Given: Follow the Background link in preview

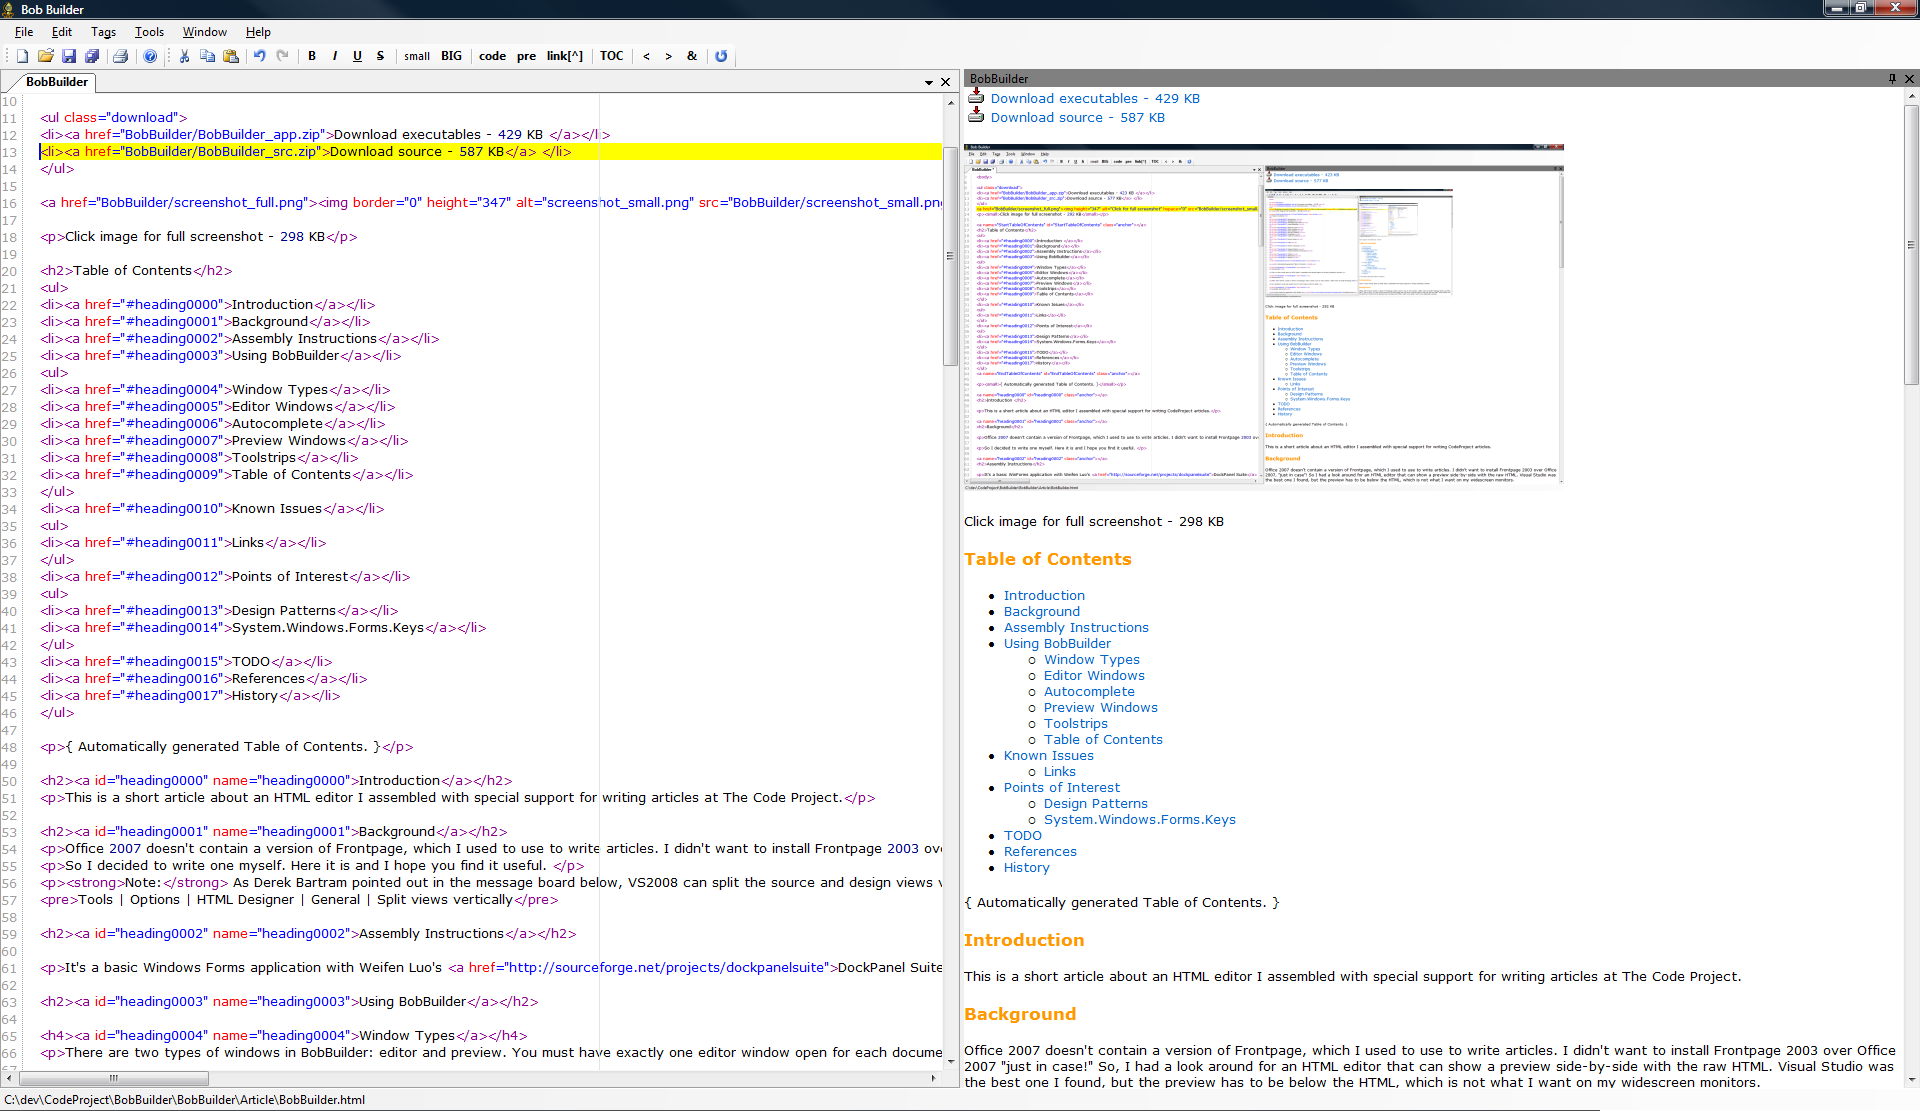Looking at the screenshot, I should 1041,611.
